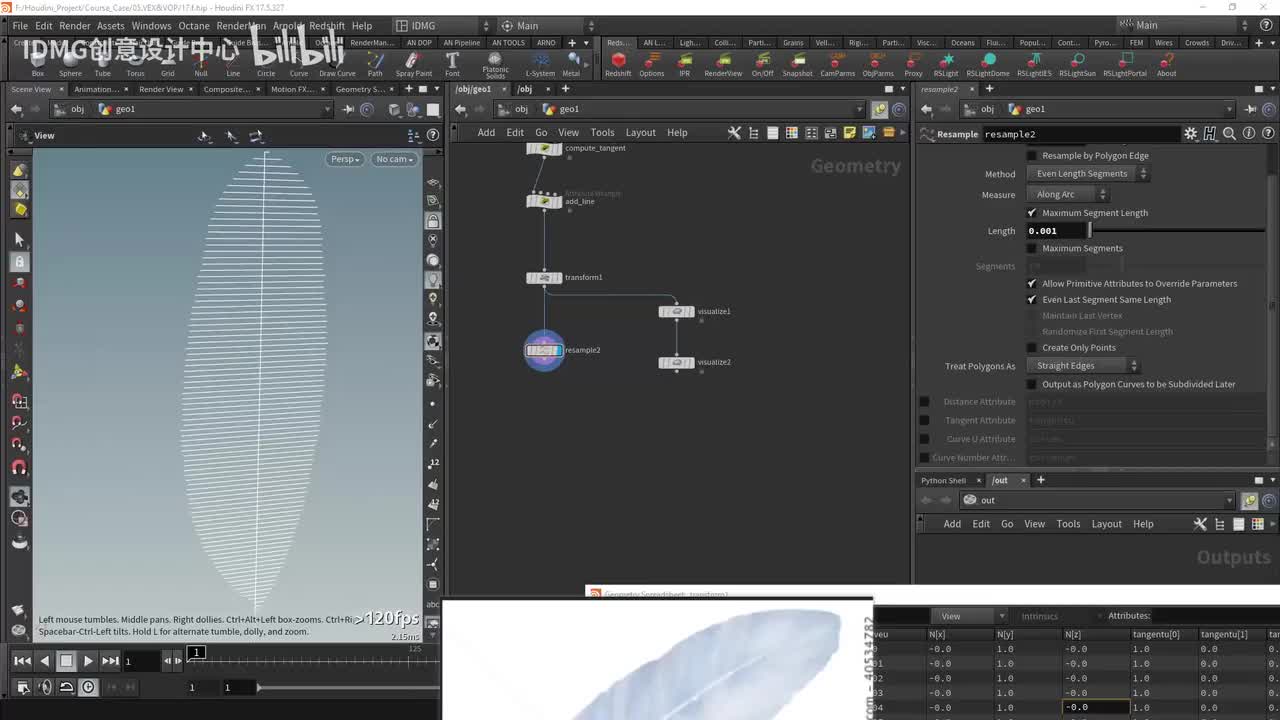Toggle Allow Primitive Attributes to Override Parameters

coord(1032,284)
